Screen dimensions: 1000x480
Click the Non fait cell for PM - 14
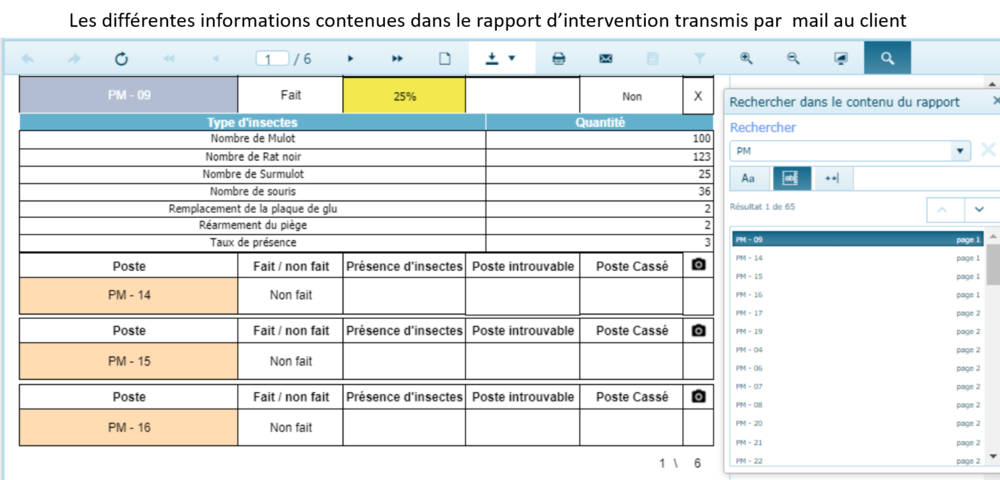[291, 296]
